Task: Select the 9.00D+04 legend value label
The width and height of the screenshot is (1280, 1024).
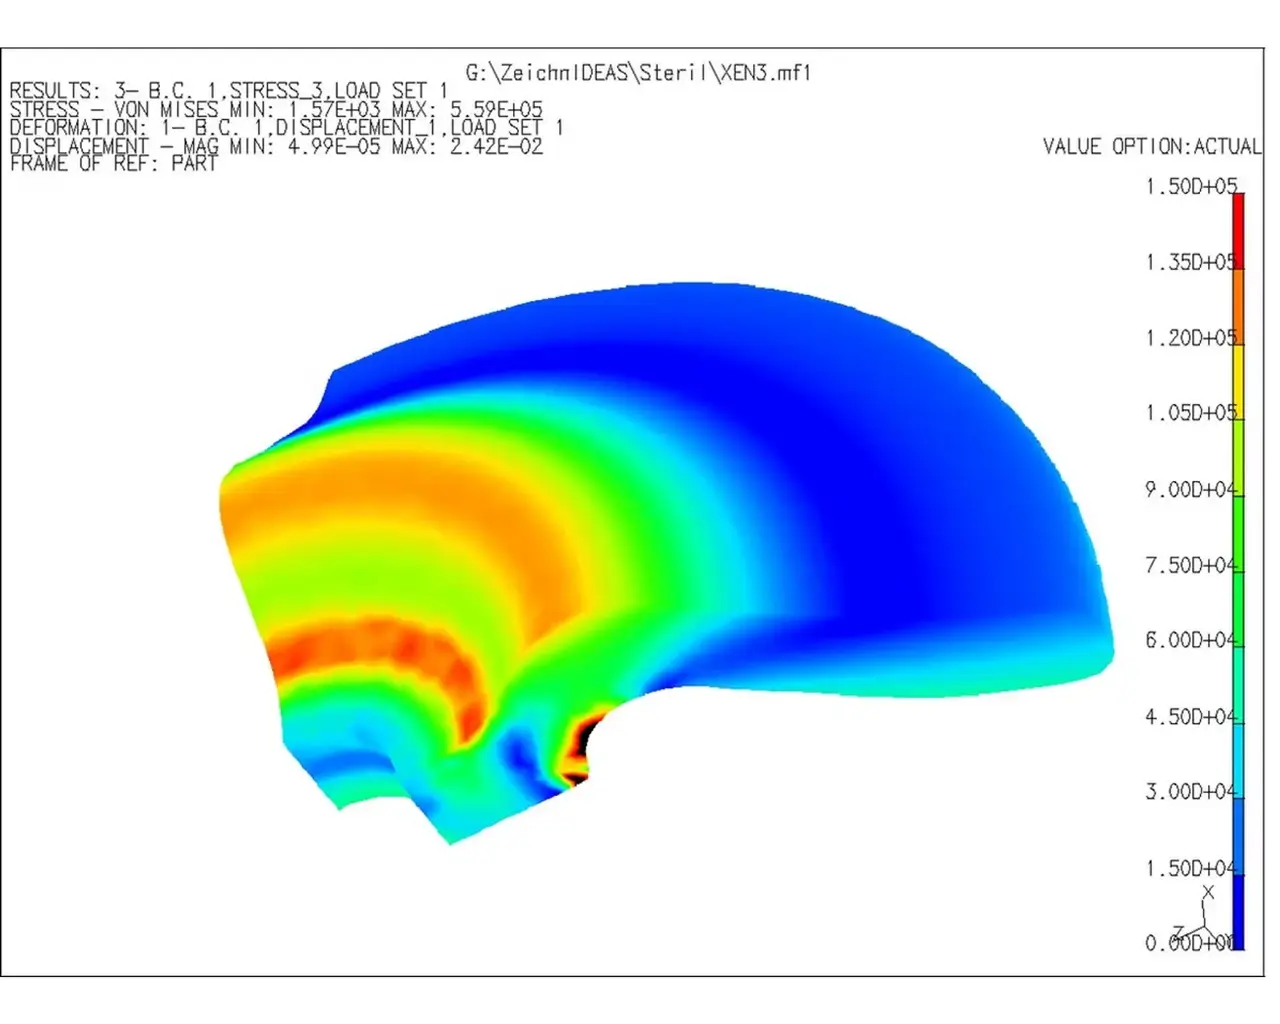Action: [x=1190, y=490]
